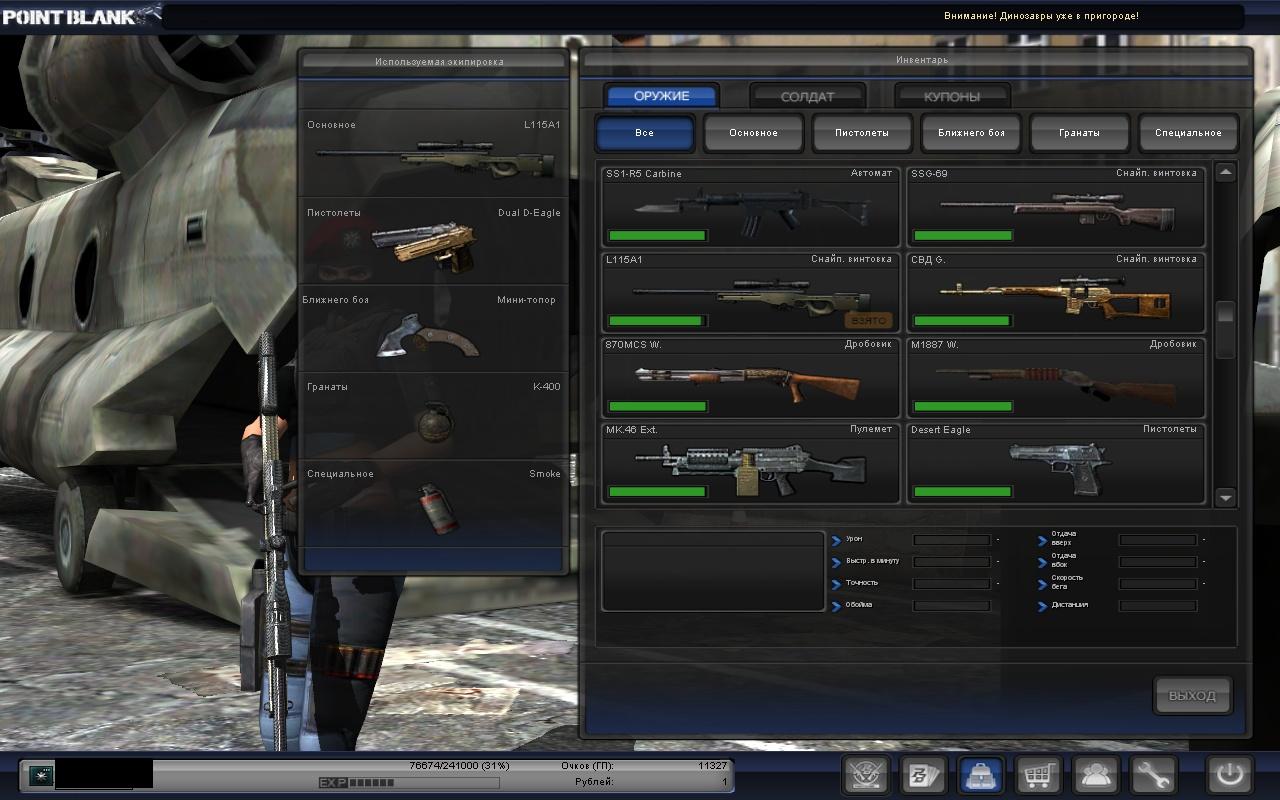Show only Ближнего боя weapons
1280x800 pixels.
tap(970, 133)
